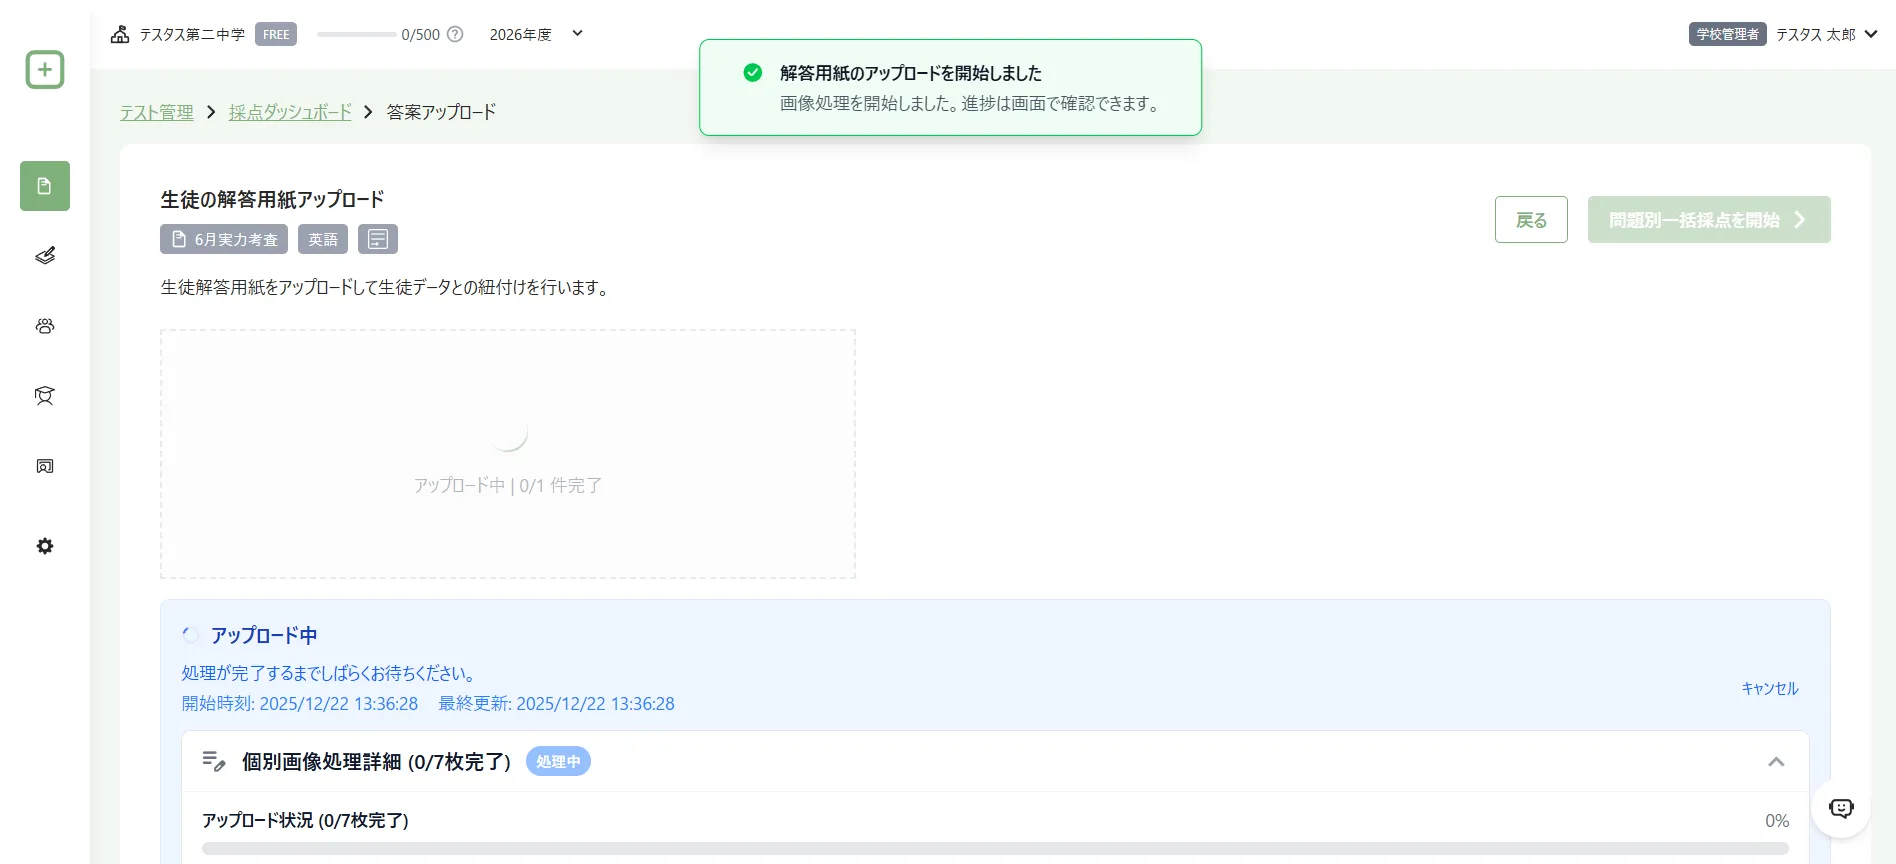
Task: Go to 採点ダッシュボード breadcrumb link
Action: click(290, 112)
